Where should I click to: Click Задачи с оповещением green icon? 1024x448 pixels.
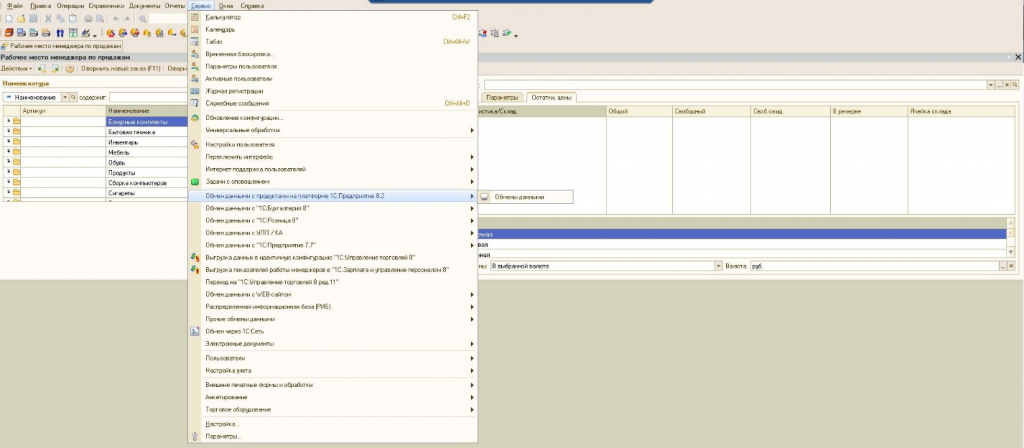click(195, 182)
